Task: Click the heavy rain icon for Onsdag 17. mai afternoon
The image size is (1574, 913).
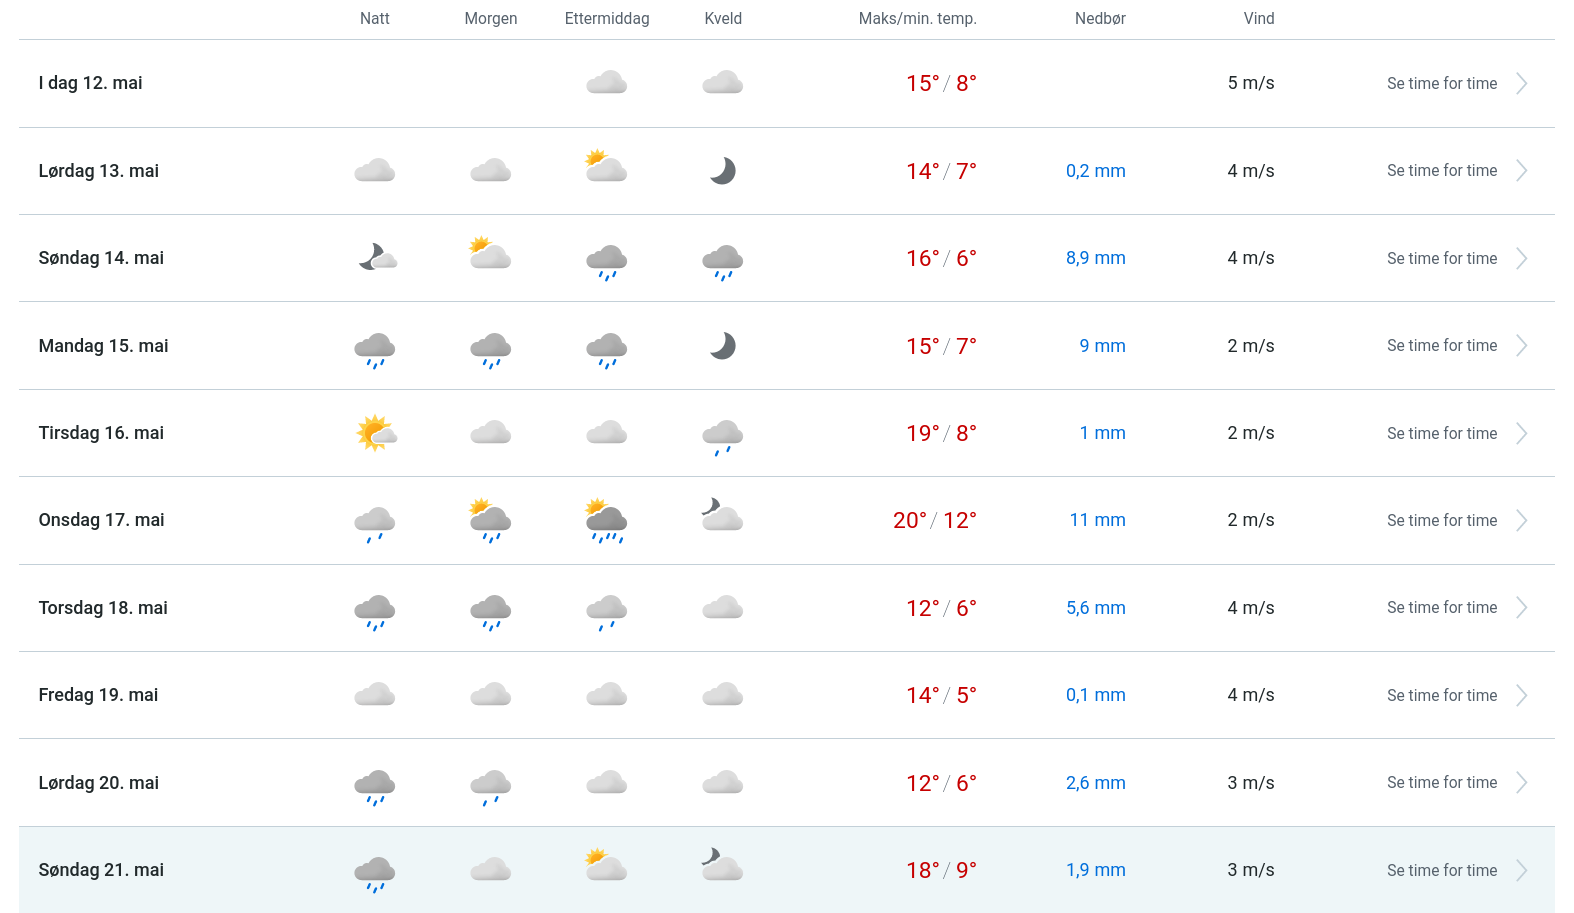Action: [x=607, y=521]
